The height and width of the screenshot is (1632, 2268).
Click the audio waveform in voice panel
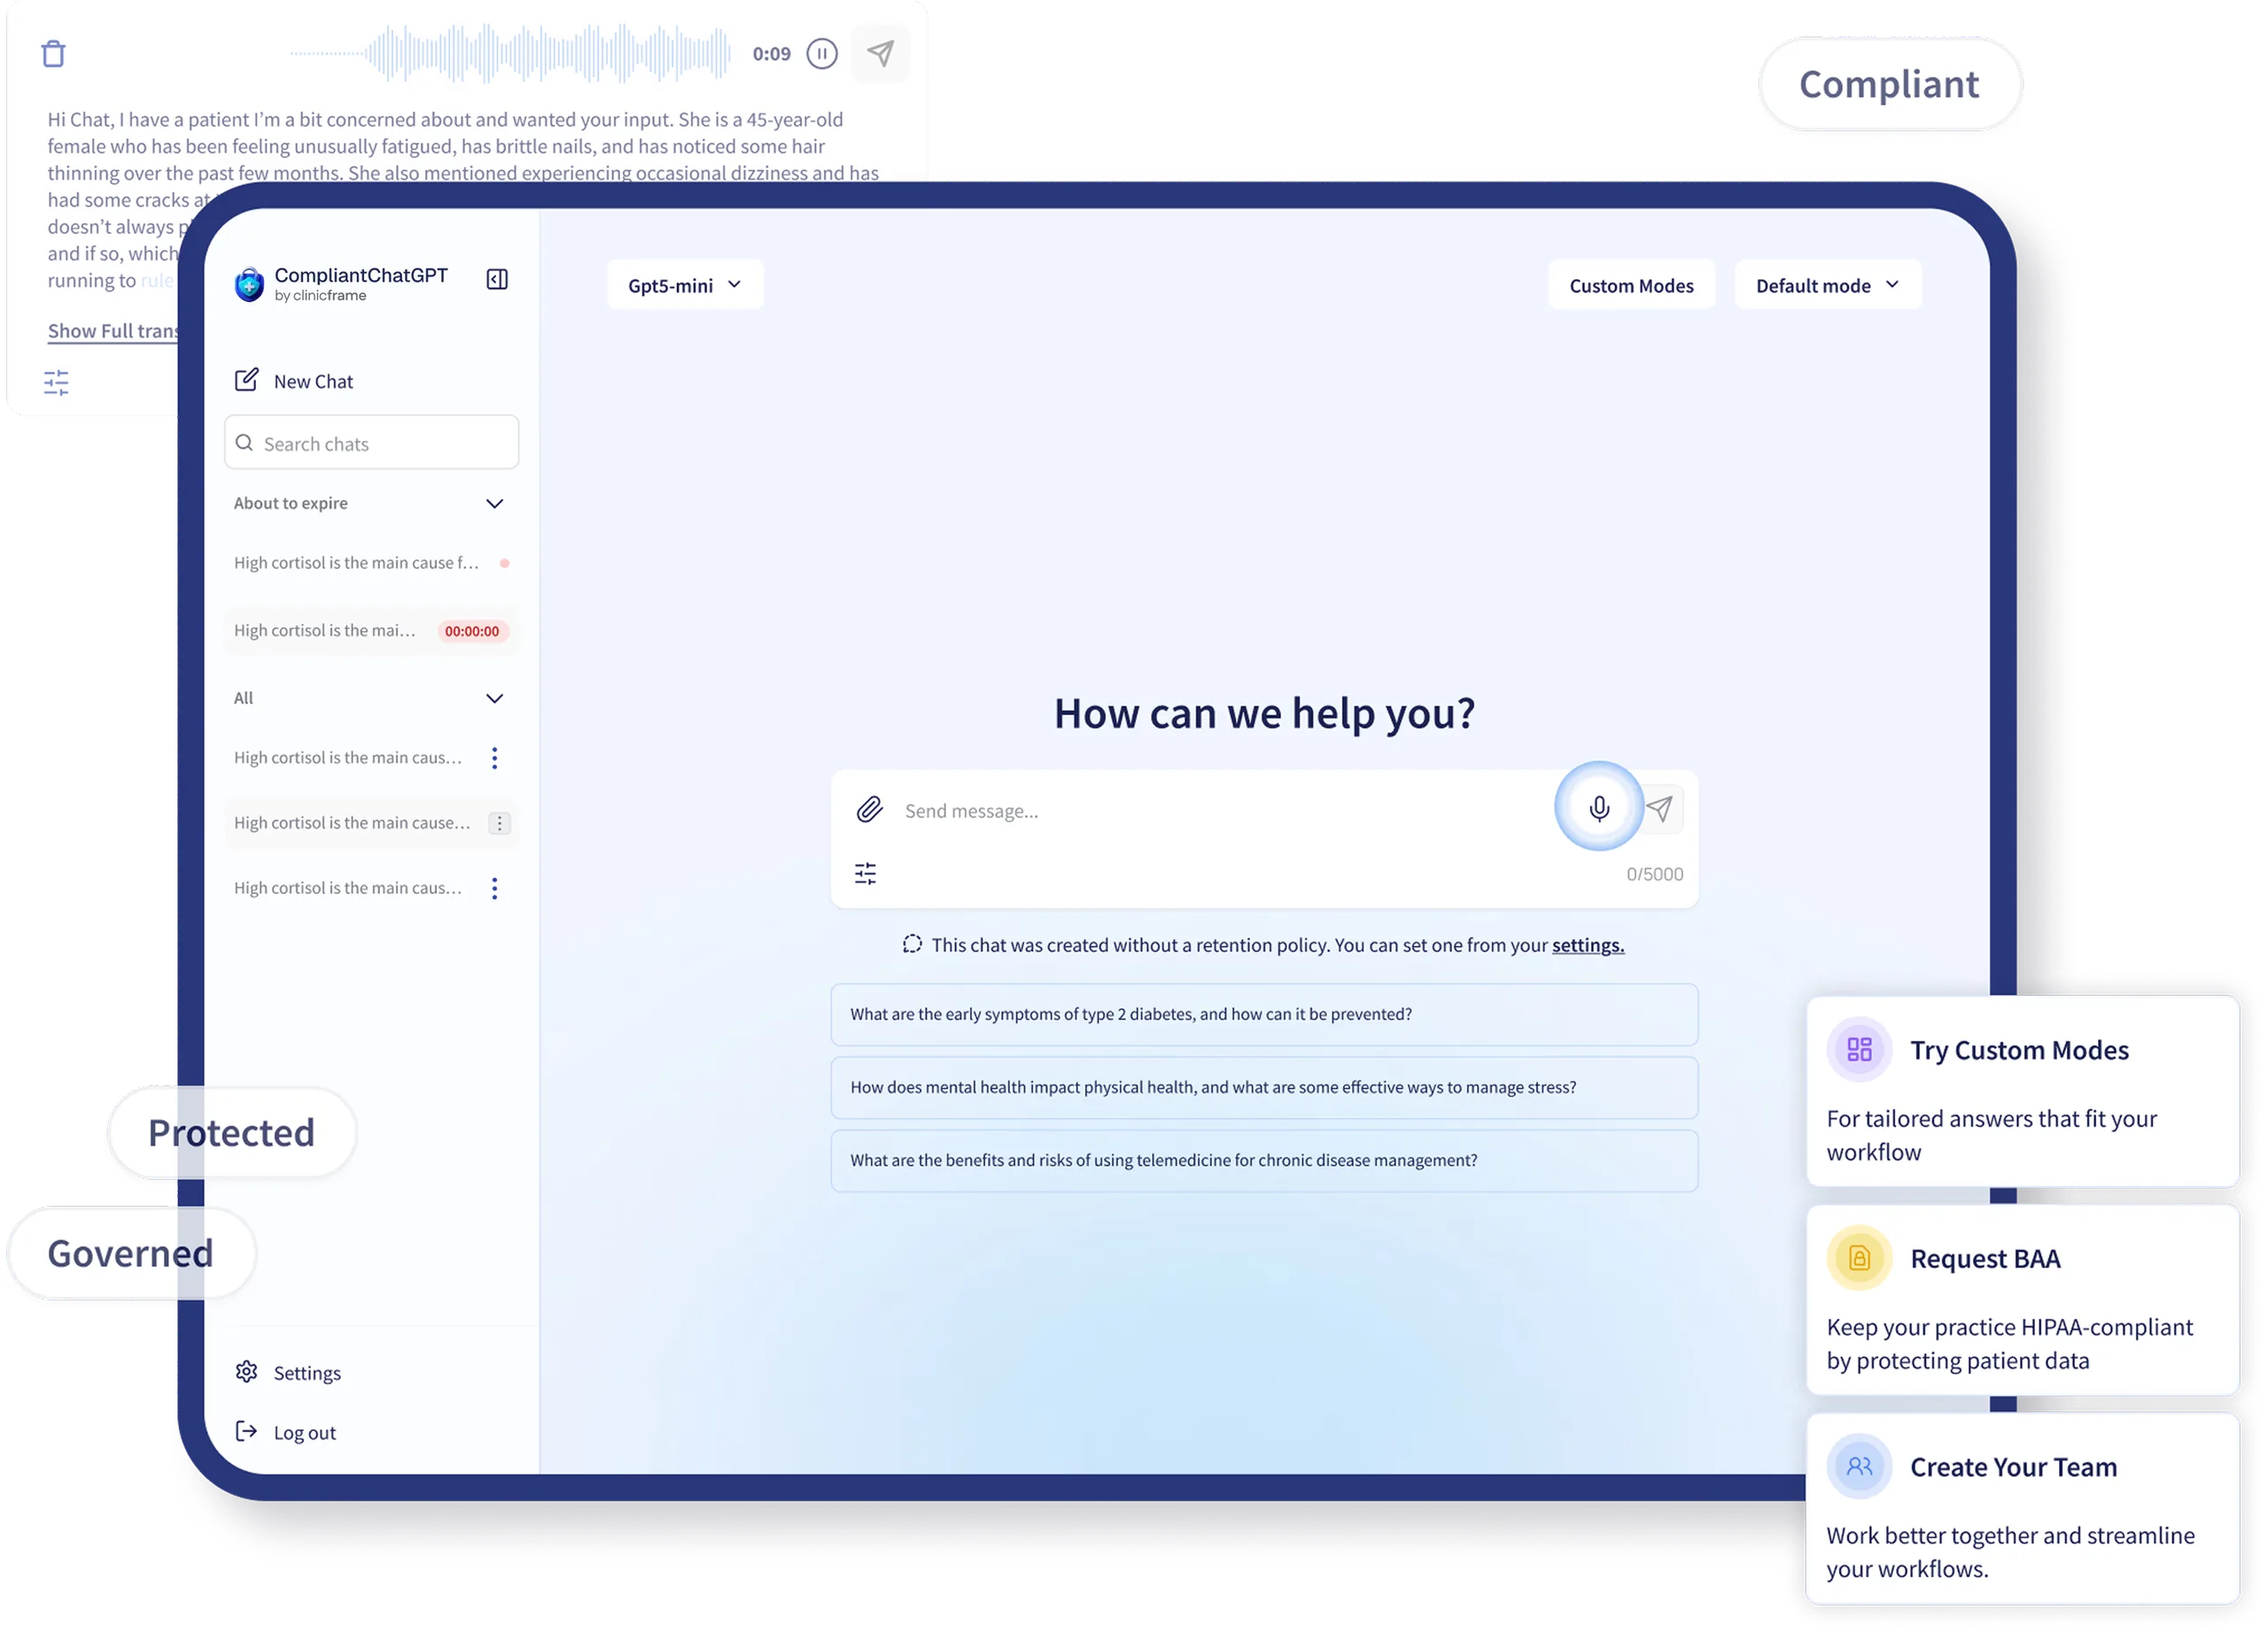(510, 53)
